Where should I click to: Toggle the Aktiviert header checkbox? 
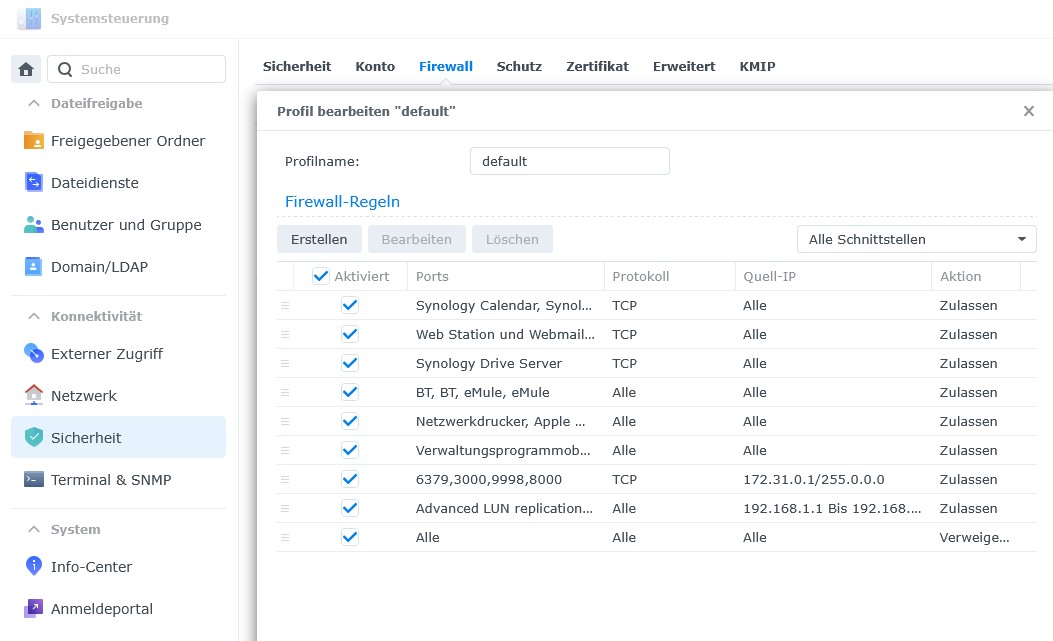click(x=321, y=276)
